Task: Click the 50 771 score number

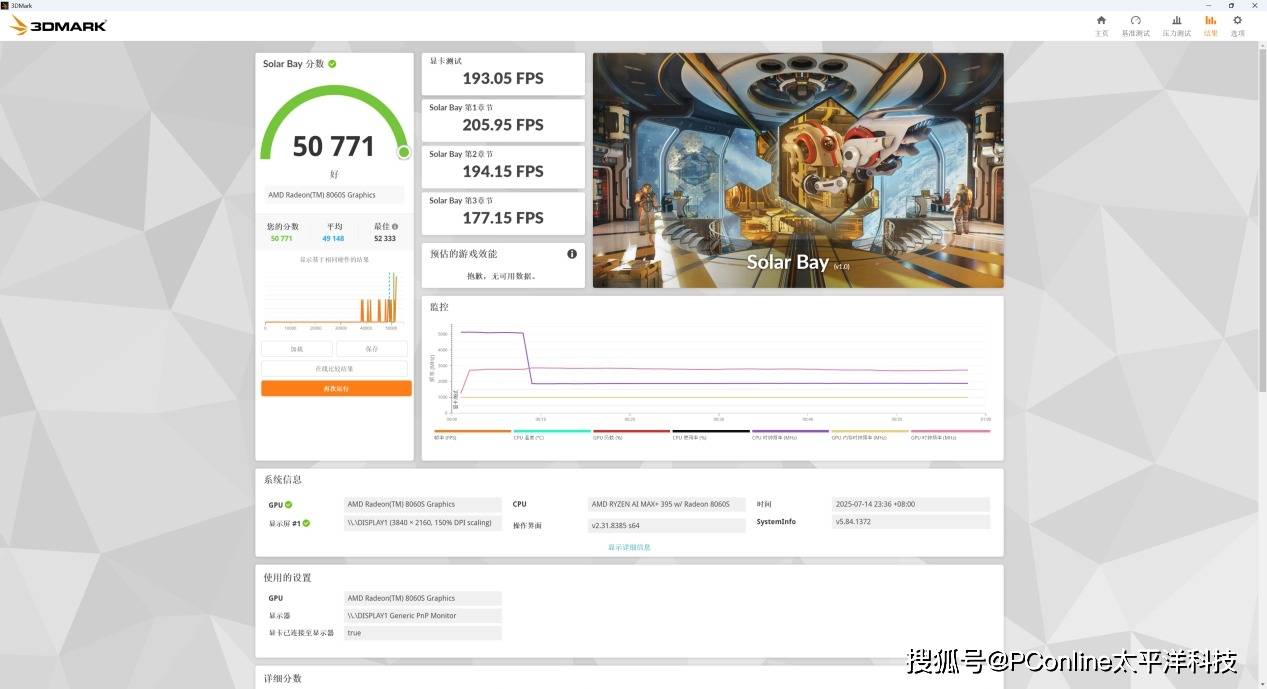Action: 333,147
